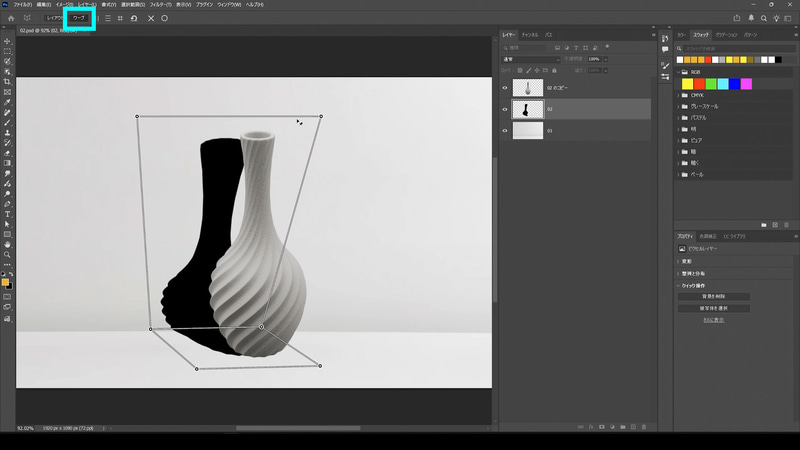Select the Zoom magnifier tool
Screen dimensions: 800x450
[x=7, y=254]
